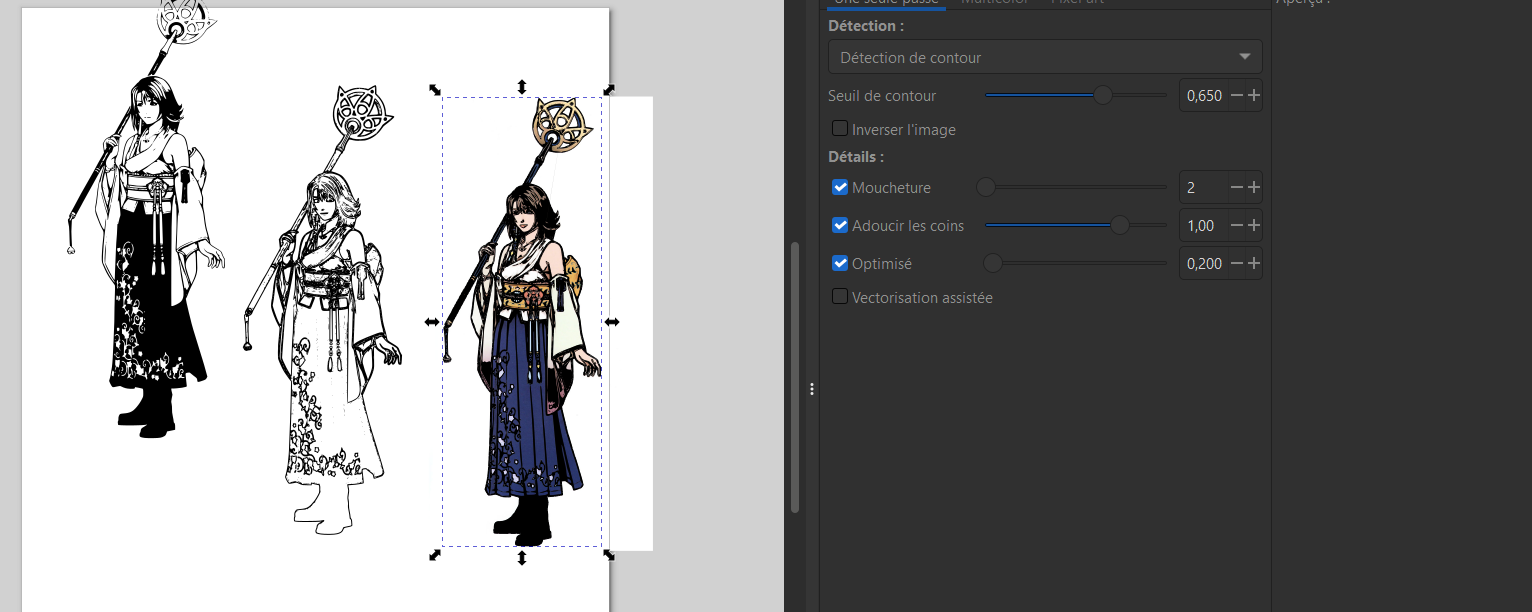Enable Vectorisation assistée checkbox
The width and height of the screenshot is (1532, 612).
pos(840,297)
